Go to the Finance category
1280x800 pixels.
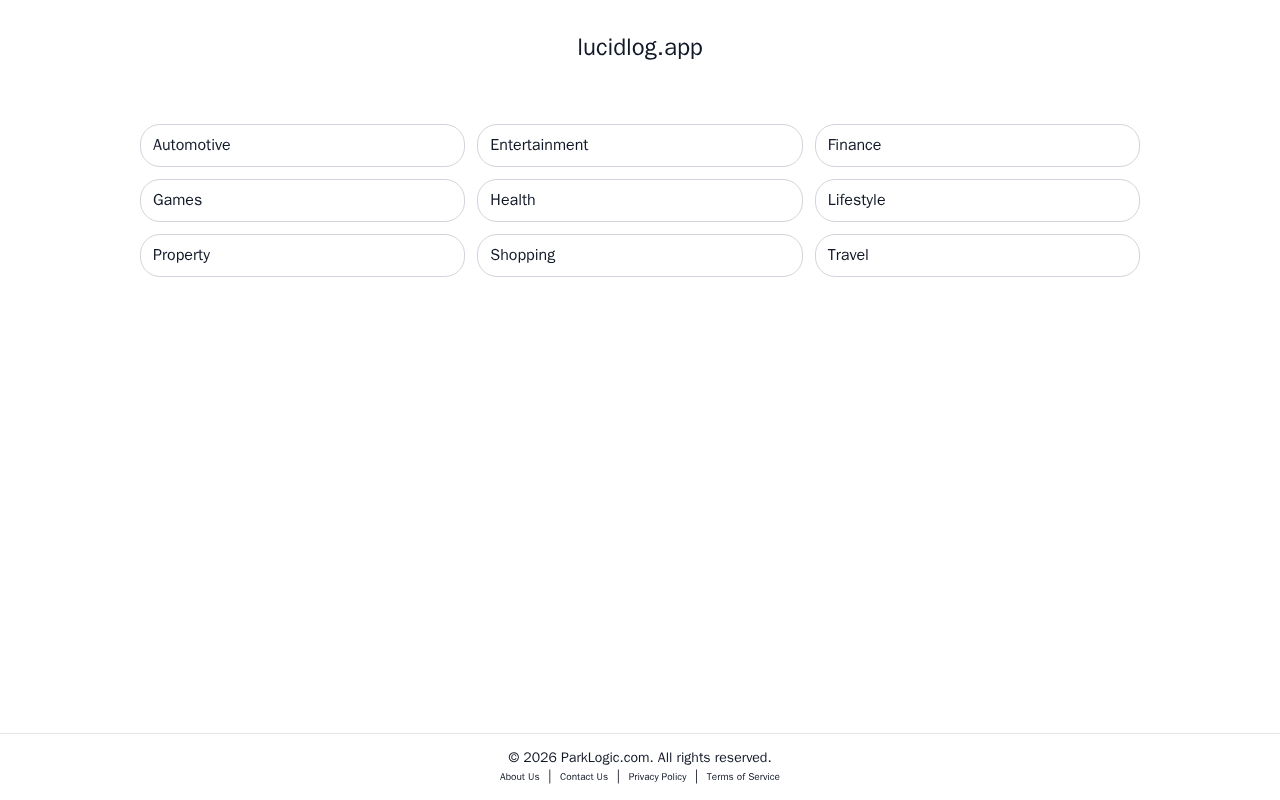pos(976,145)
